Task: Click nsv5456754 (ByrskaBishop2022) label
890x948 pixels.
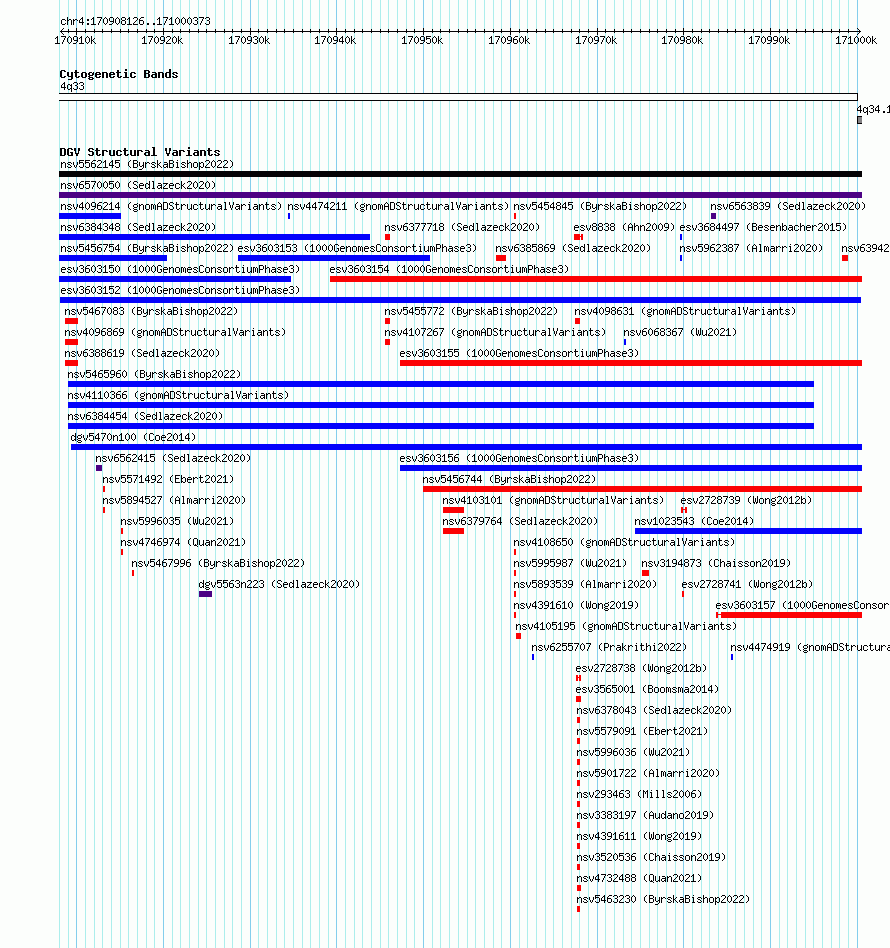Action: (x=147, y=248)
